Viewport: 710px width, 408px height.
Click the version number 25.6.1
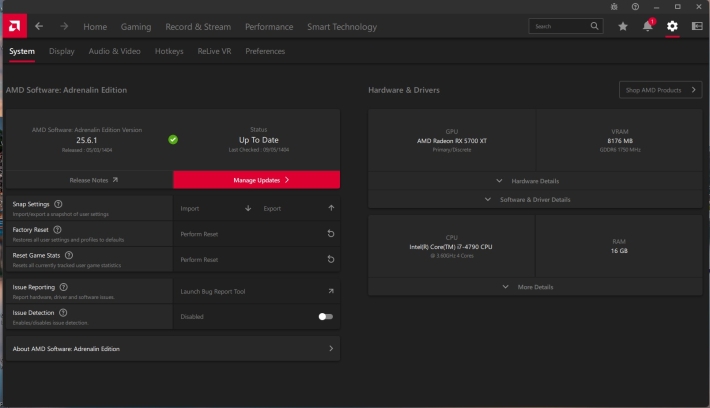[x=86, y=140]
